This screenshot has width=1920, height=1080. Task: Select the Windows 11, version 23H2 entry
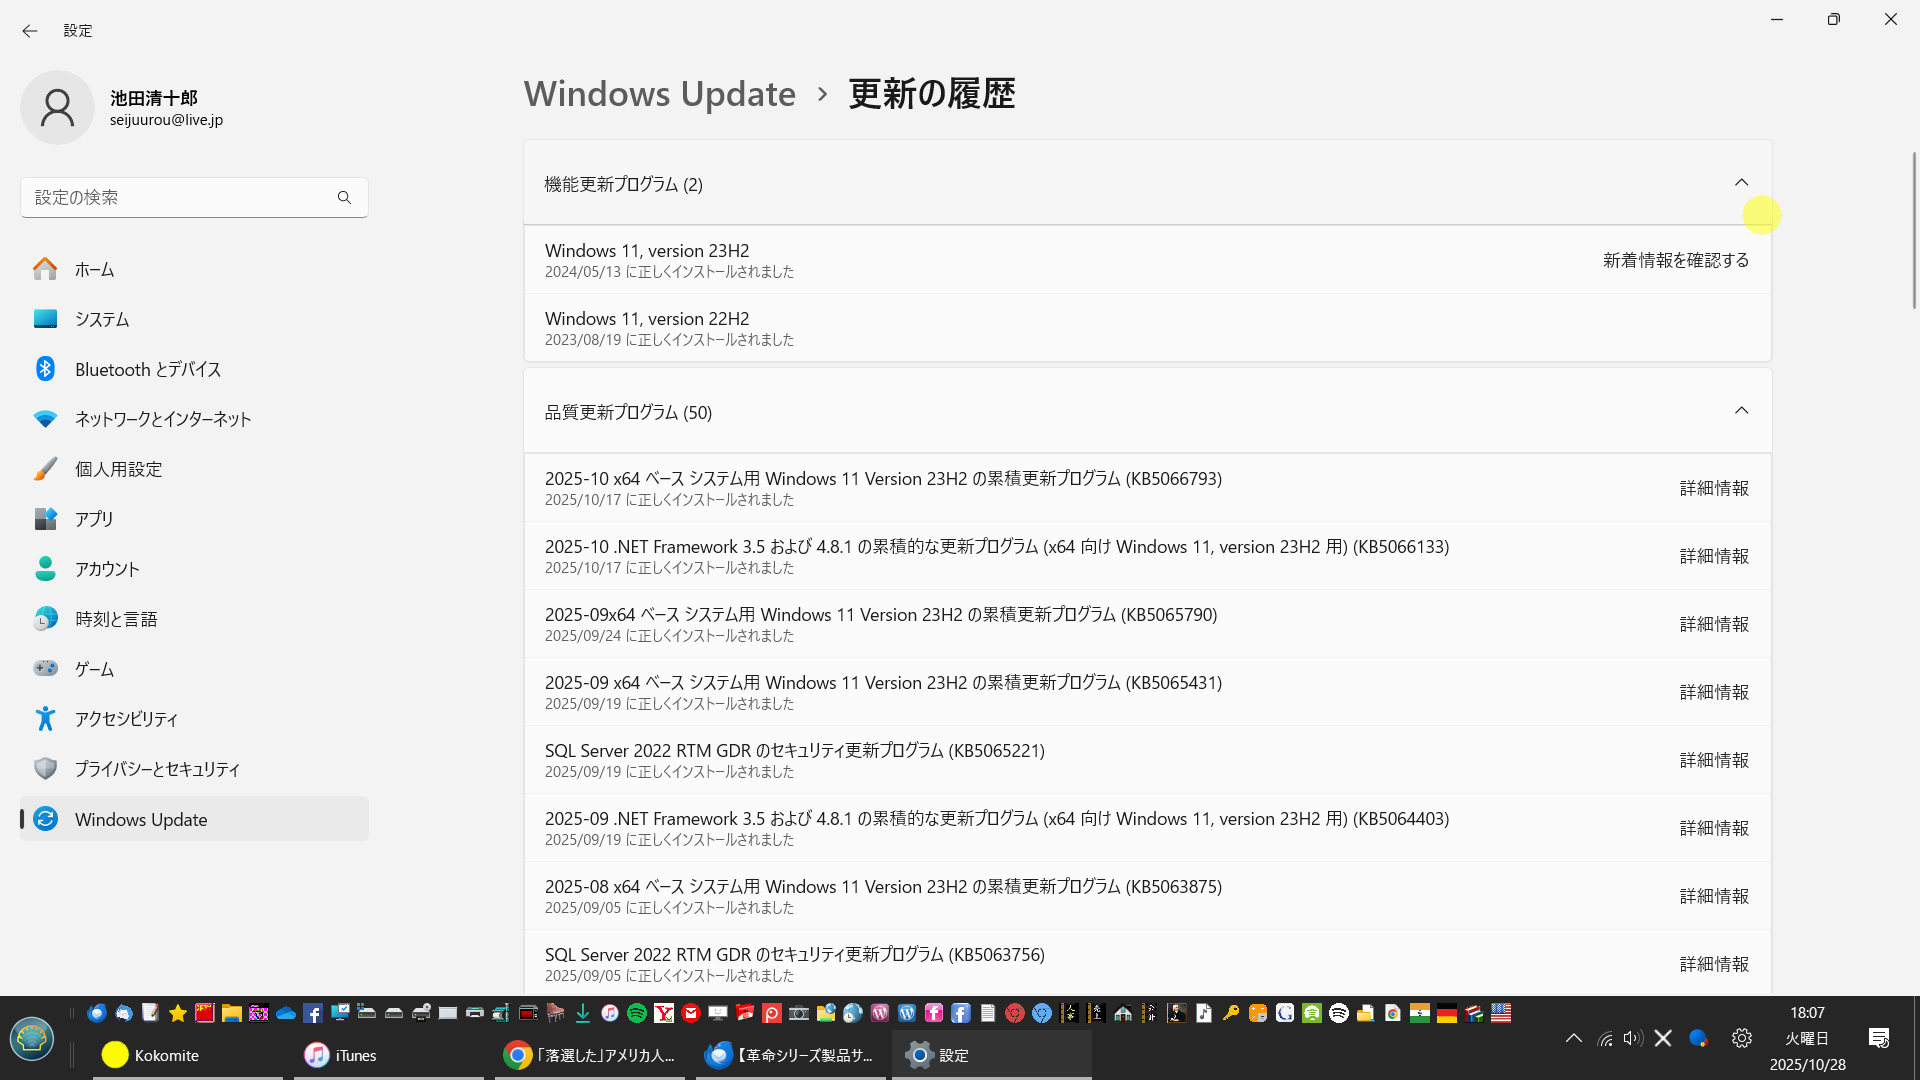click(x=1147, y=260)
